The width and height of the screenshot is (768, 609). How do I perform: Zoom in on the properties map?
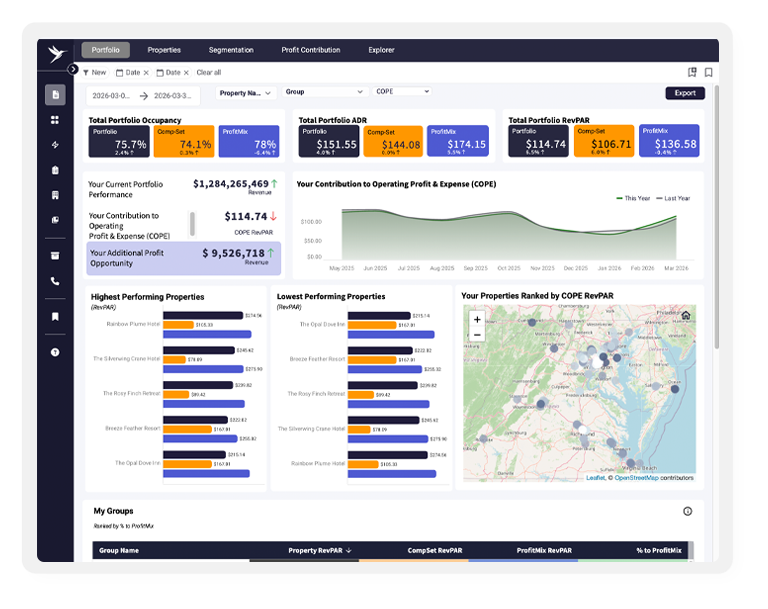tap(477, 319)
